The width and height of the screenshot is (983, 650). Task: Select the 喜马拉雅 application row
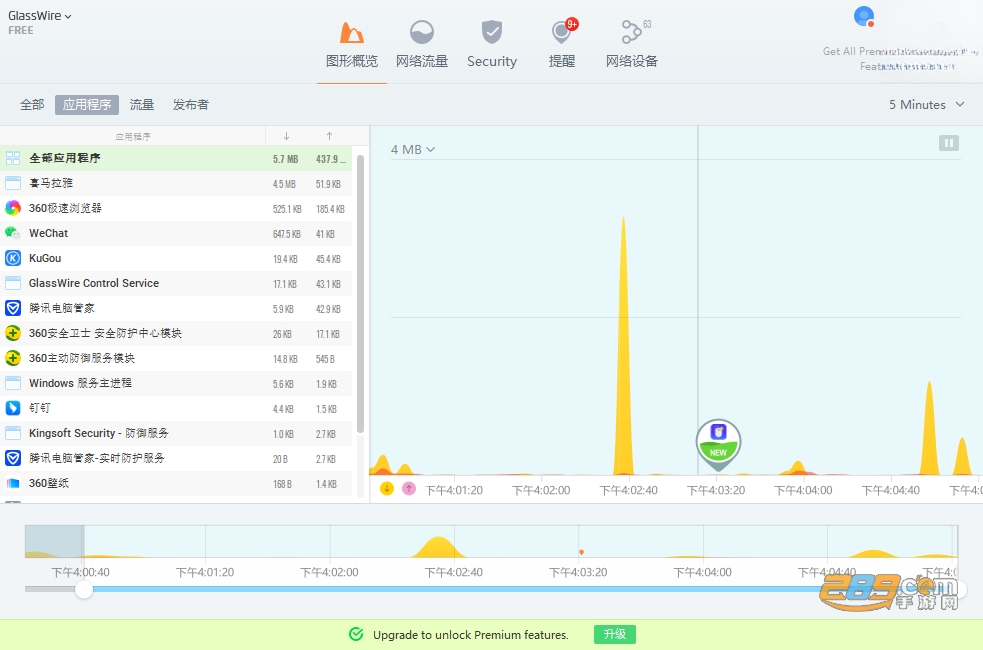(176, 184)
